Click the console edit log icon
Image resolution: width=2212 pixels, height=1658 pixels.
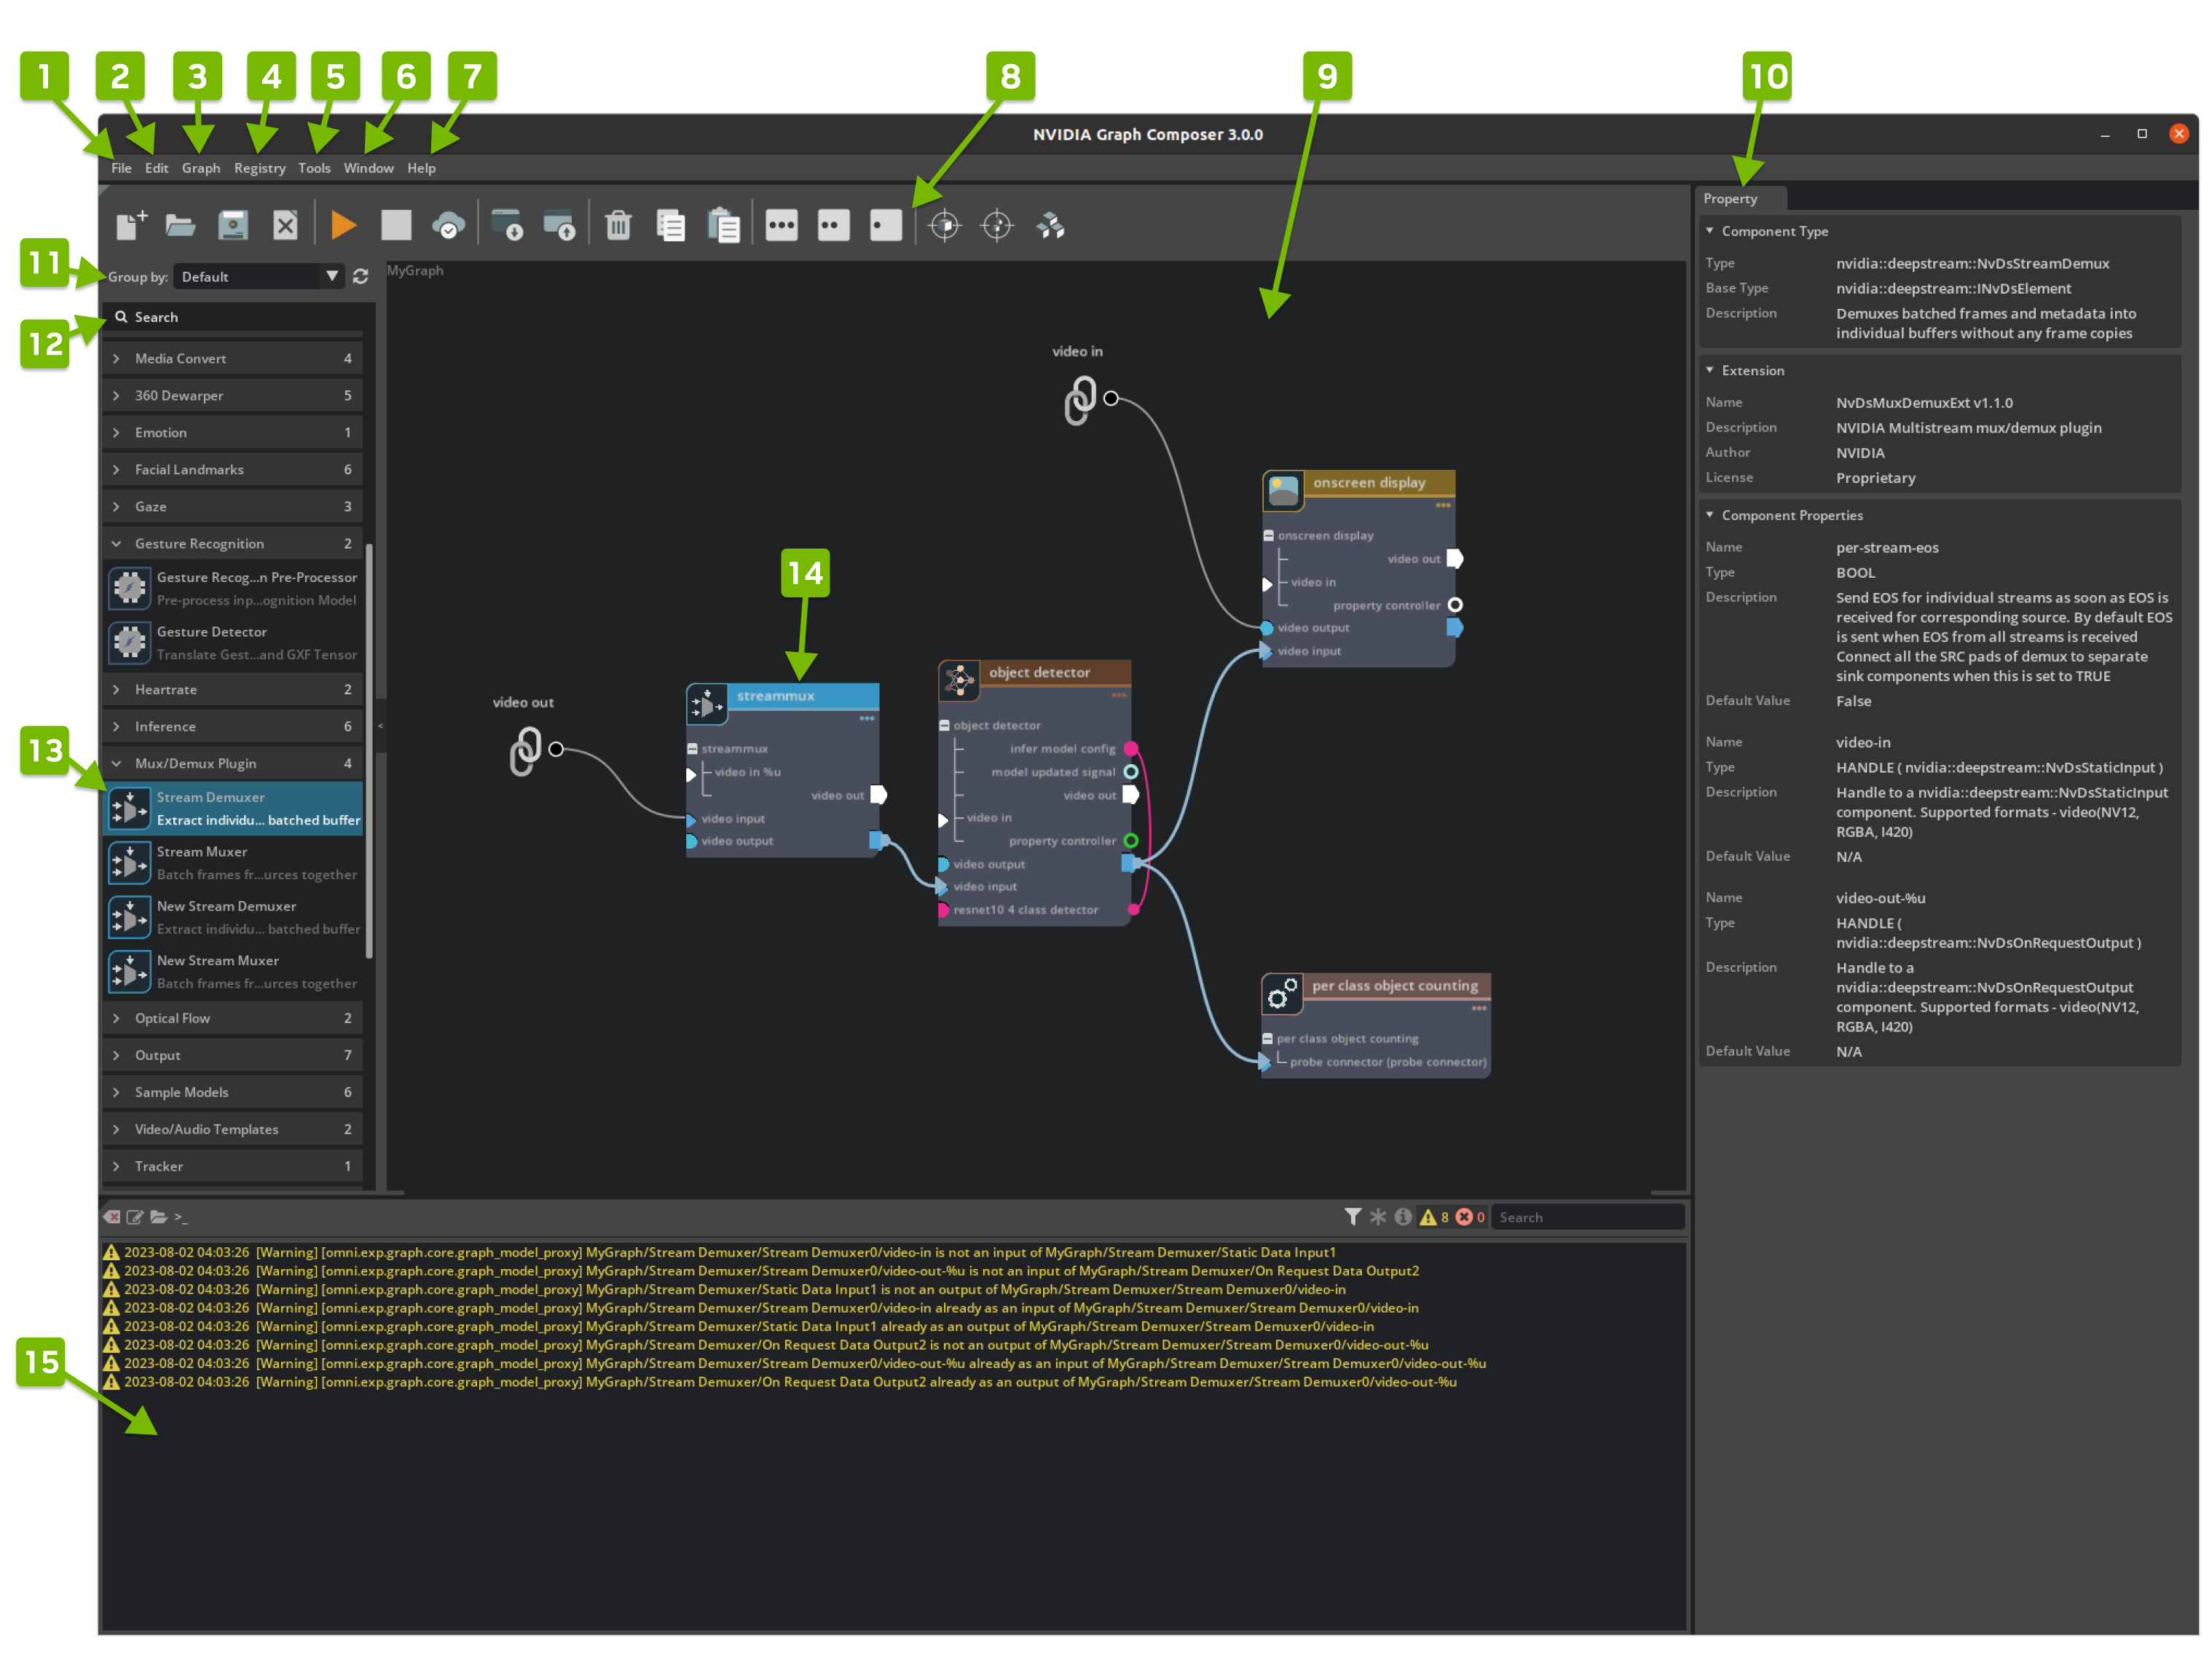(x=135, y=1217)
